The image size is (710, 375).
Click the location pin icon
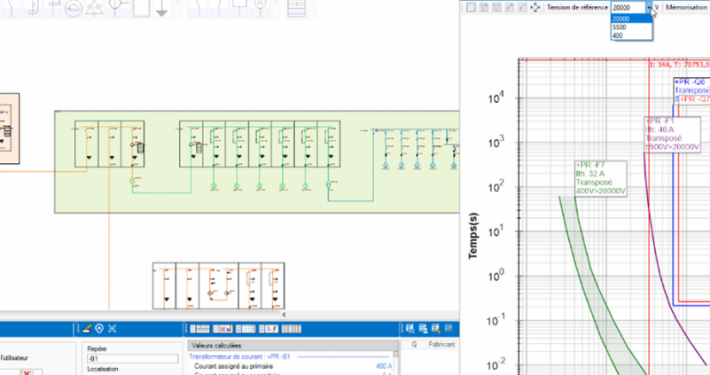tap(99, 328)
